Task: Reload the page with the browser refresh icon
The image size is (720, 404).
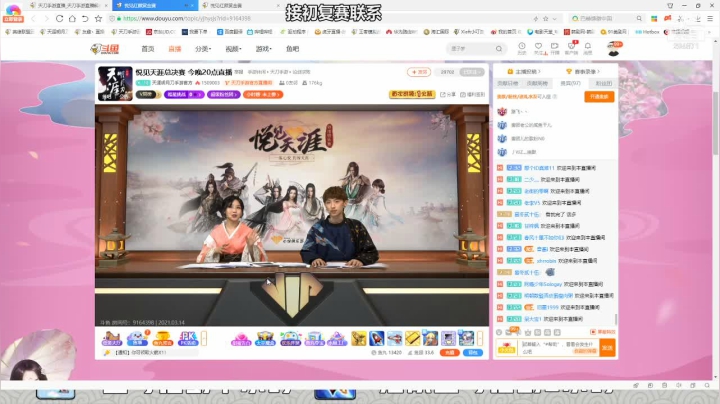Action: 59,19
